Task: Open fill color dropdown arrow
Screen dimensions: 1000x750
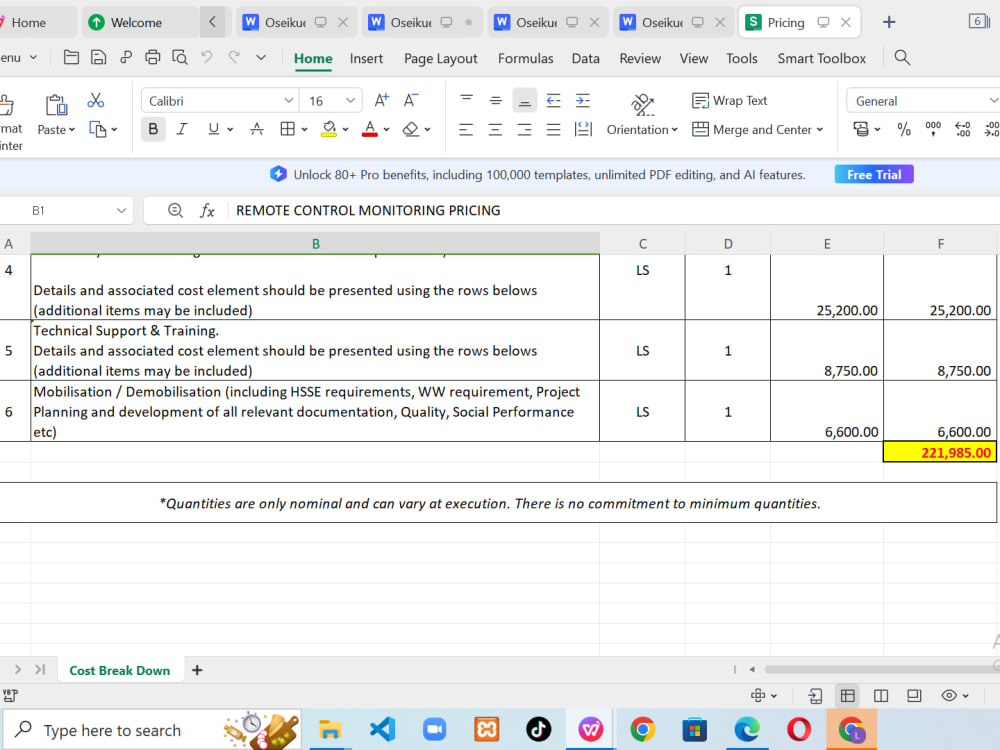Action: 346,129
